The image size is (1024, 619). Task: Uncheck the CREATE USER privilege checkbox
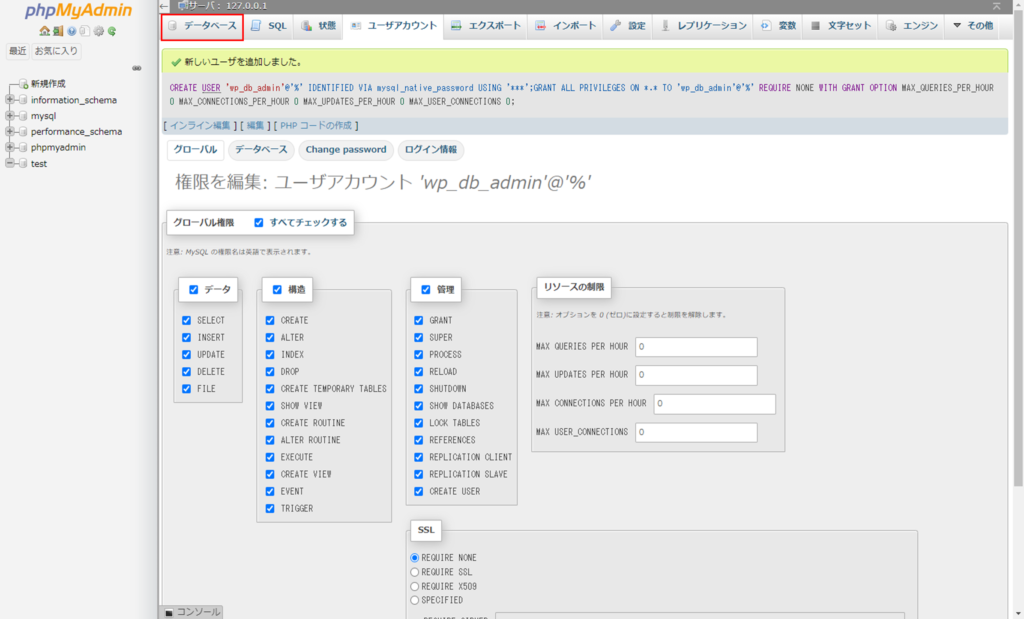tap(419, 492)
